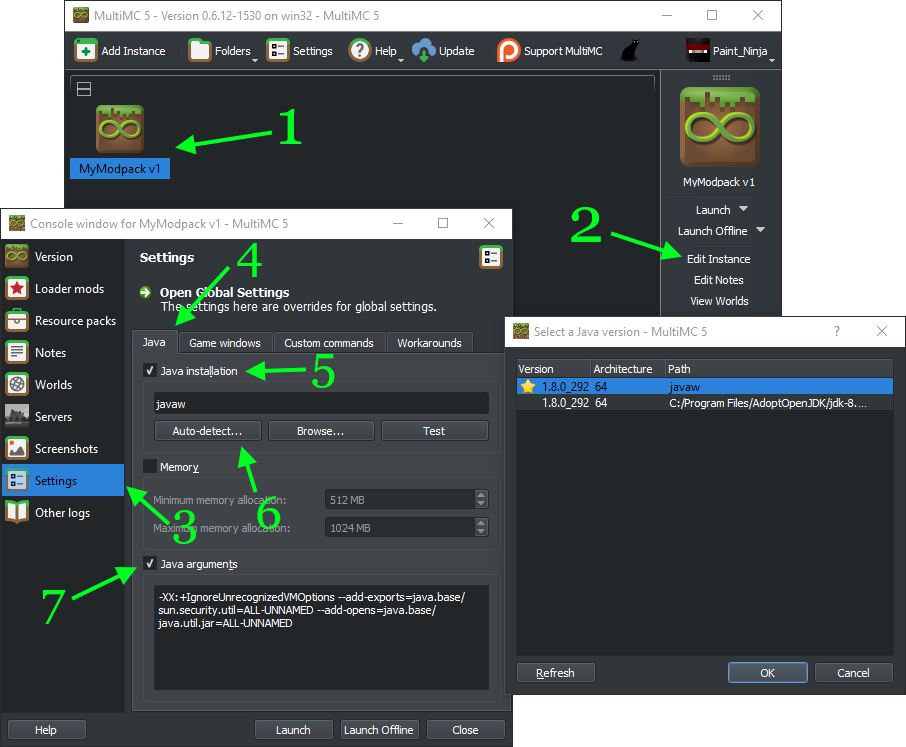Image resolution: width=906 pixels, height=747 pixels.
Task: Click the Browse... button
Action: [x=321, y=431]
